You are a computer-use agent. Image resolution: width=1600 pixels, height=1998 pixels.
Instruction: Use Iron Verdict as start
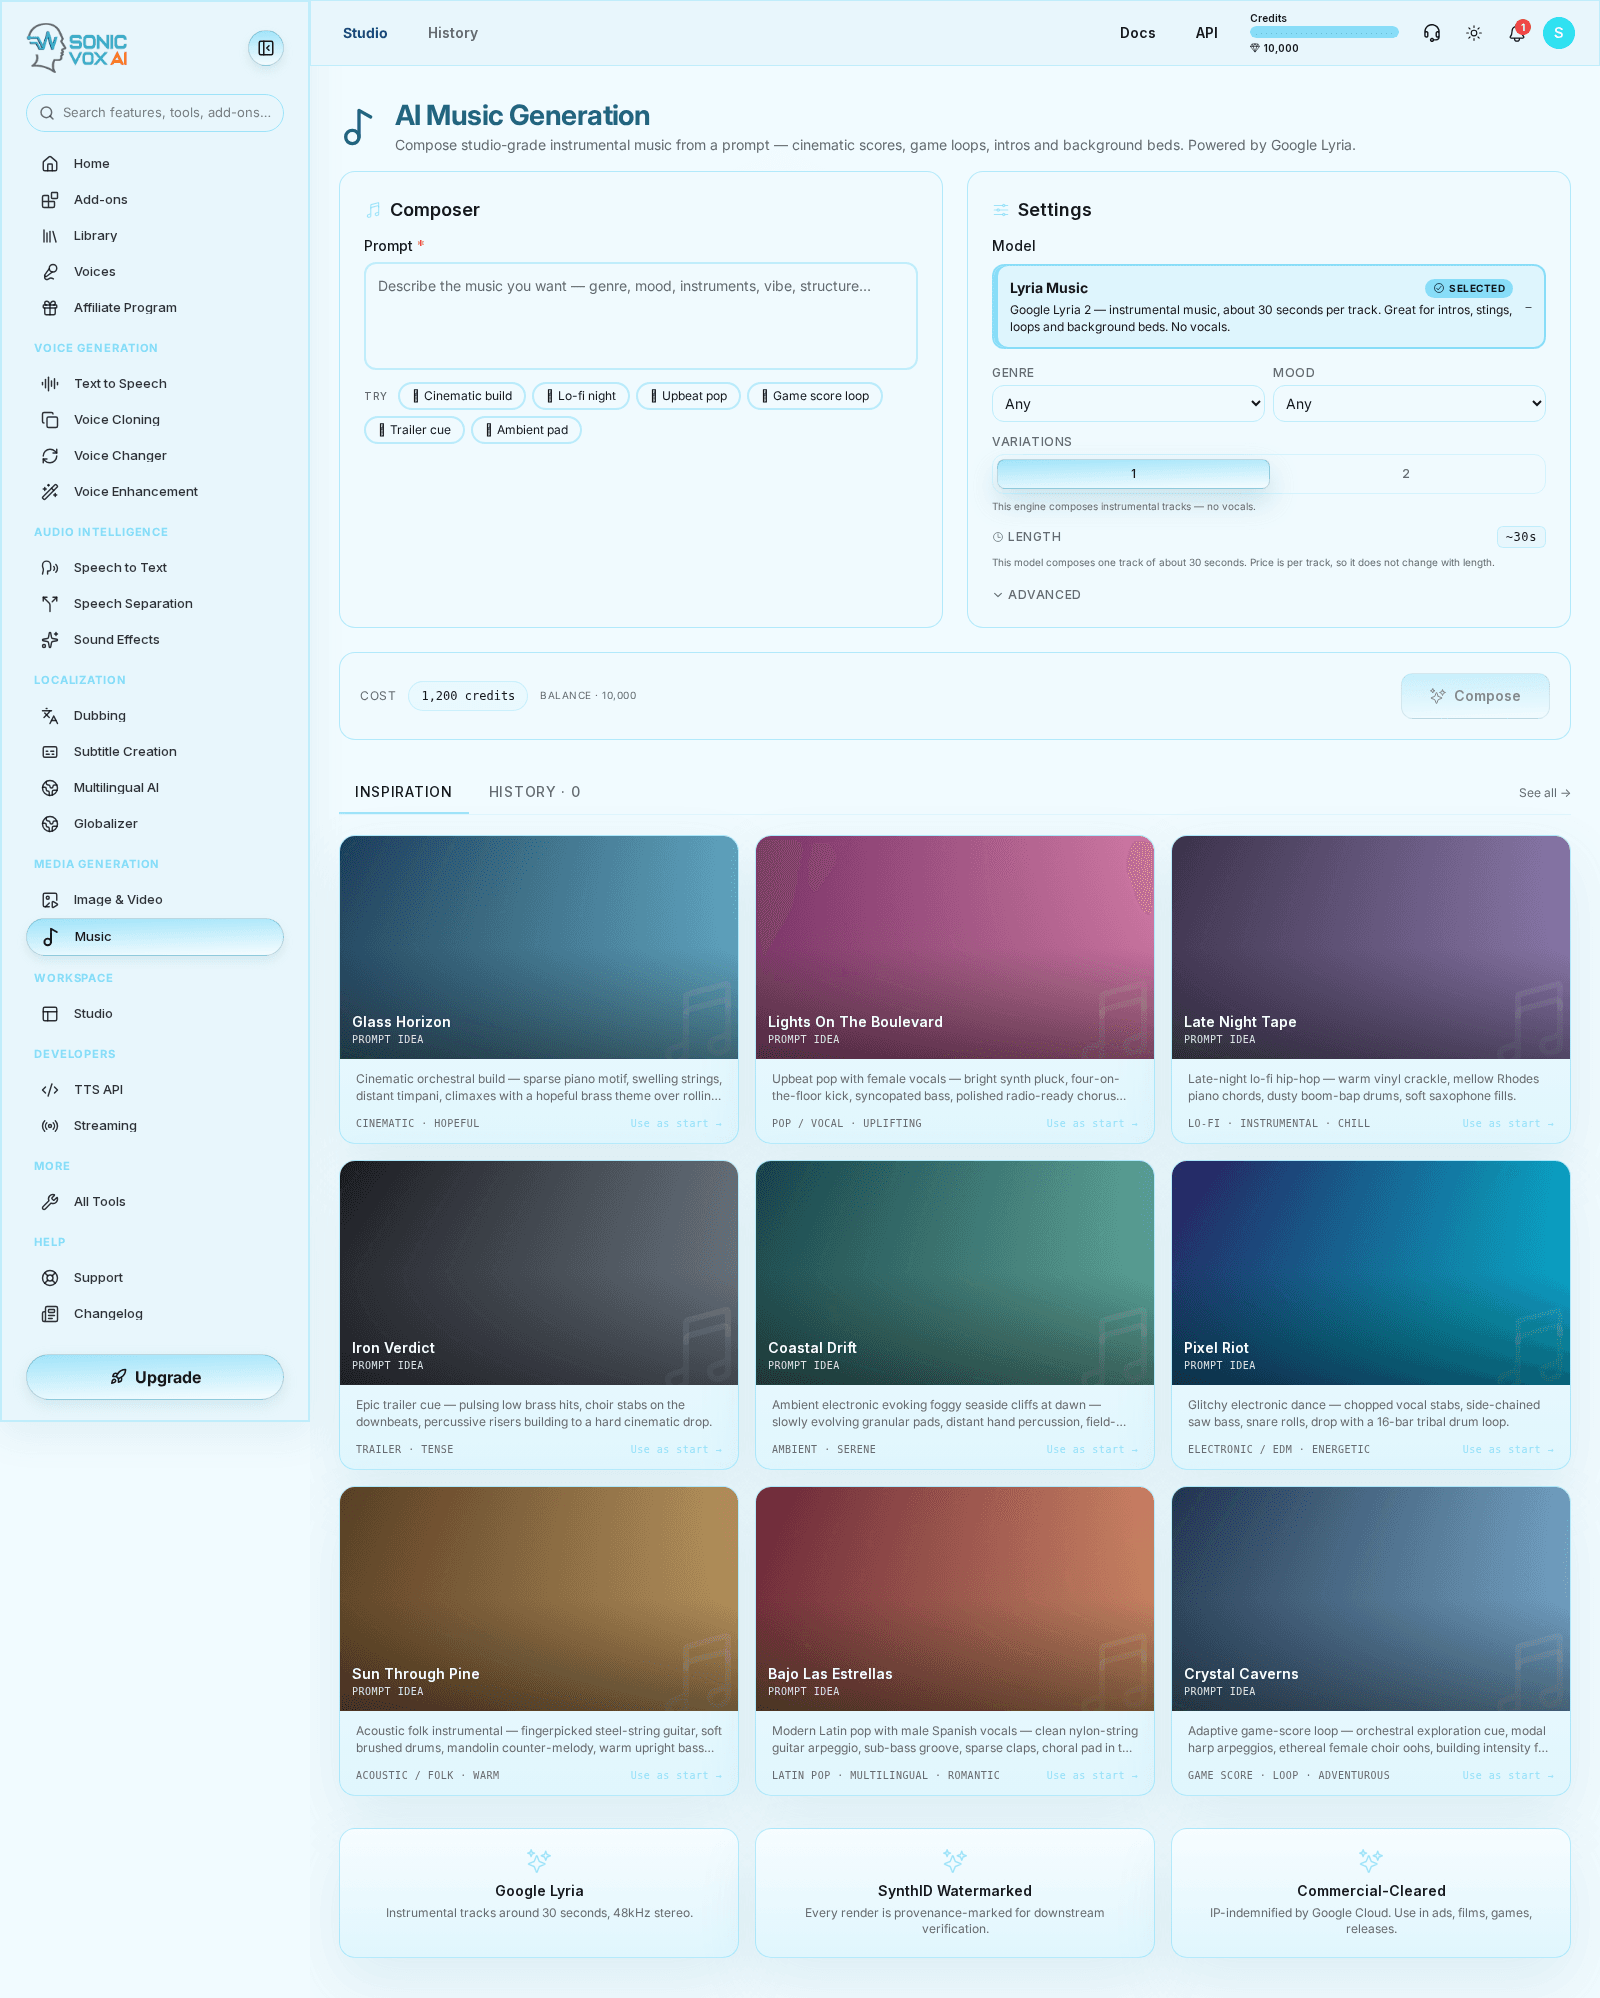676,1450
